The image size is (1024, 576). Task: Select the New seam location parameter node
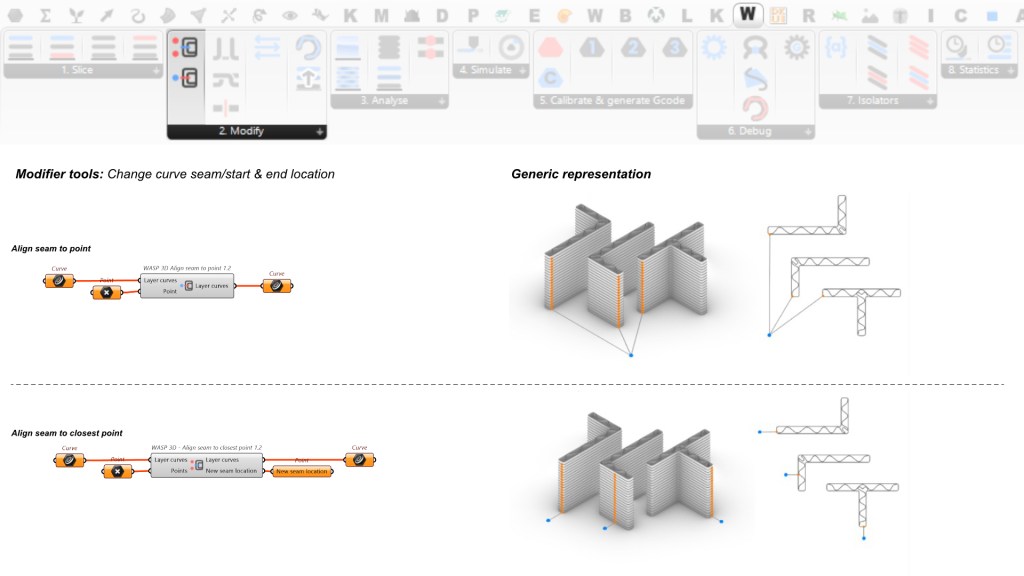[301, 471]
